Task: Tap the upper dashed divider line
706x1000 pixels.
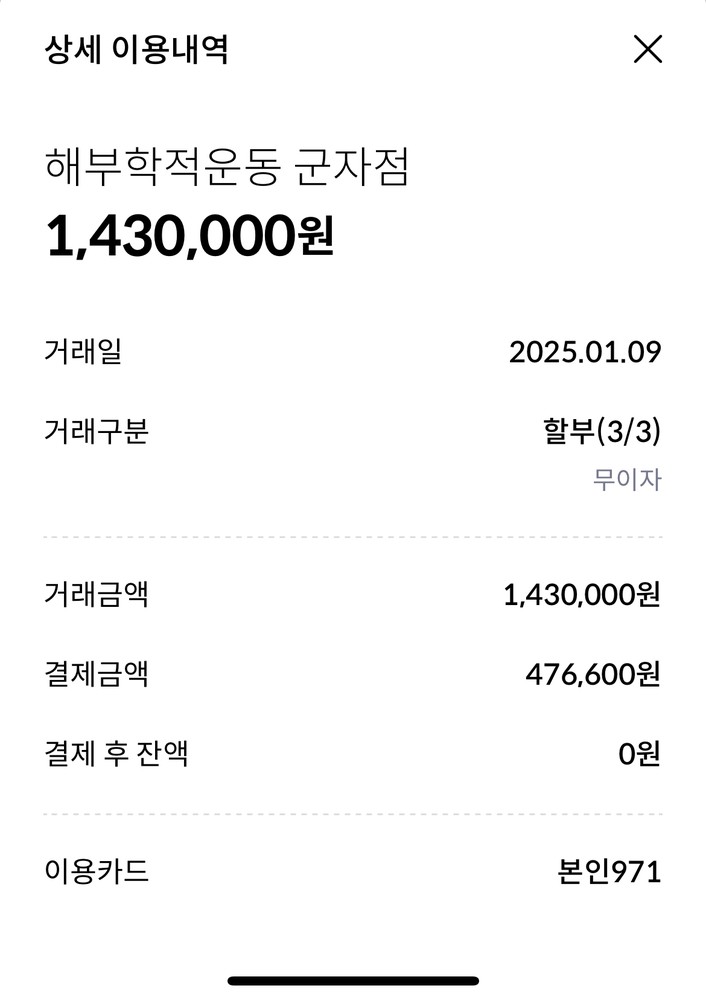Action: coord(353,537)
